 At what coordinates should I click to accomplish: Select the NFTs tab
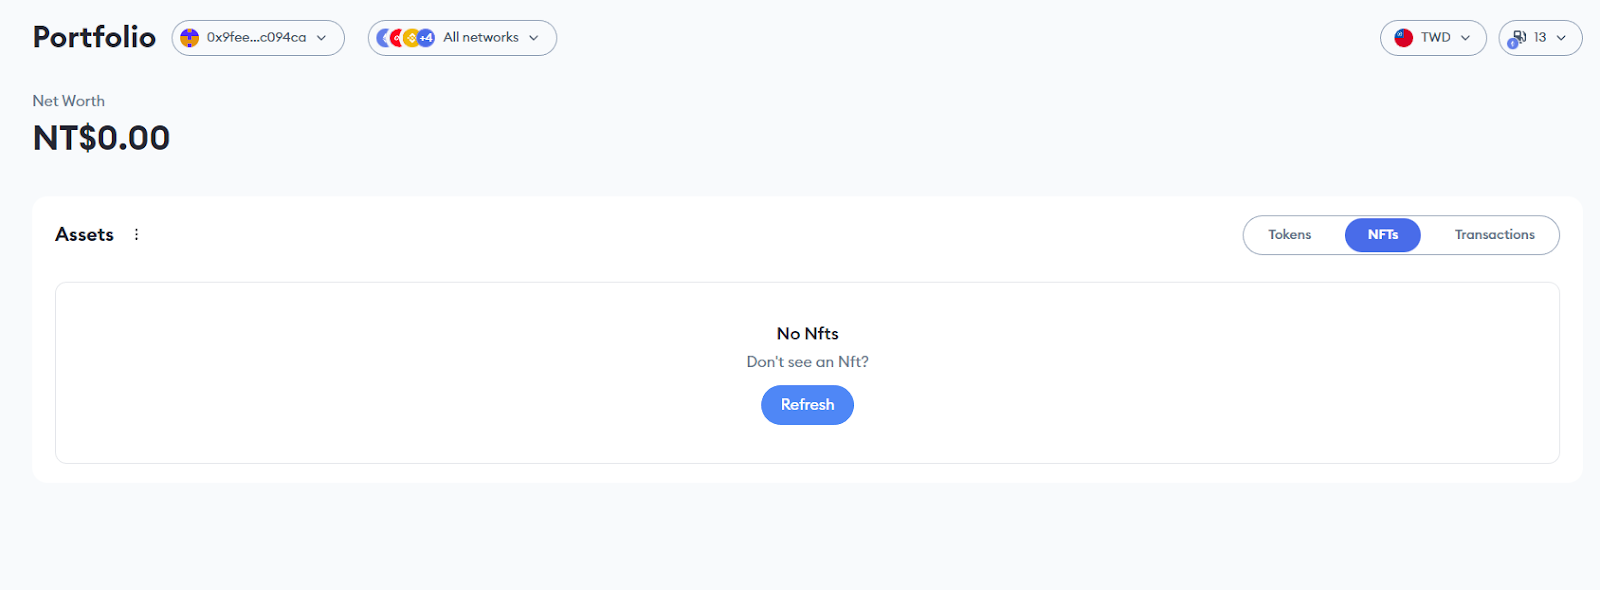(1383, 235)
